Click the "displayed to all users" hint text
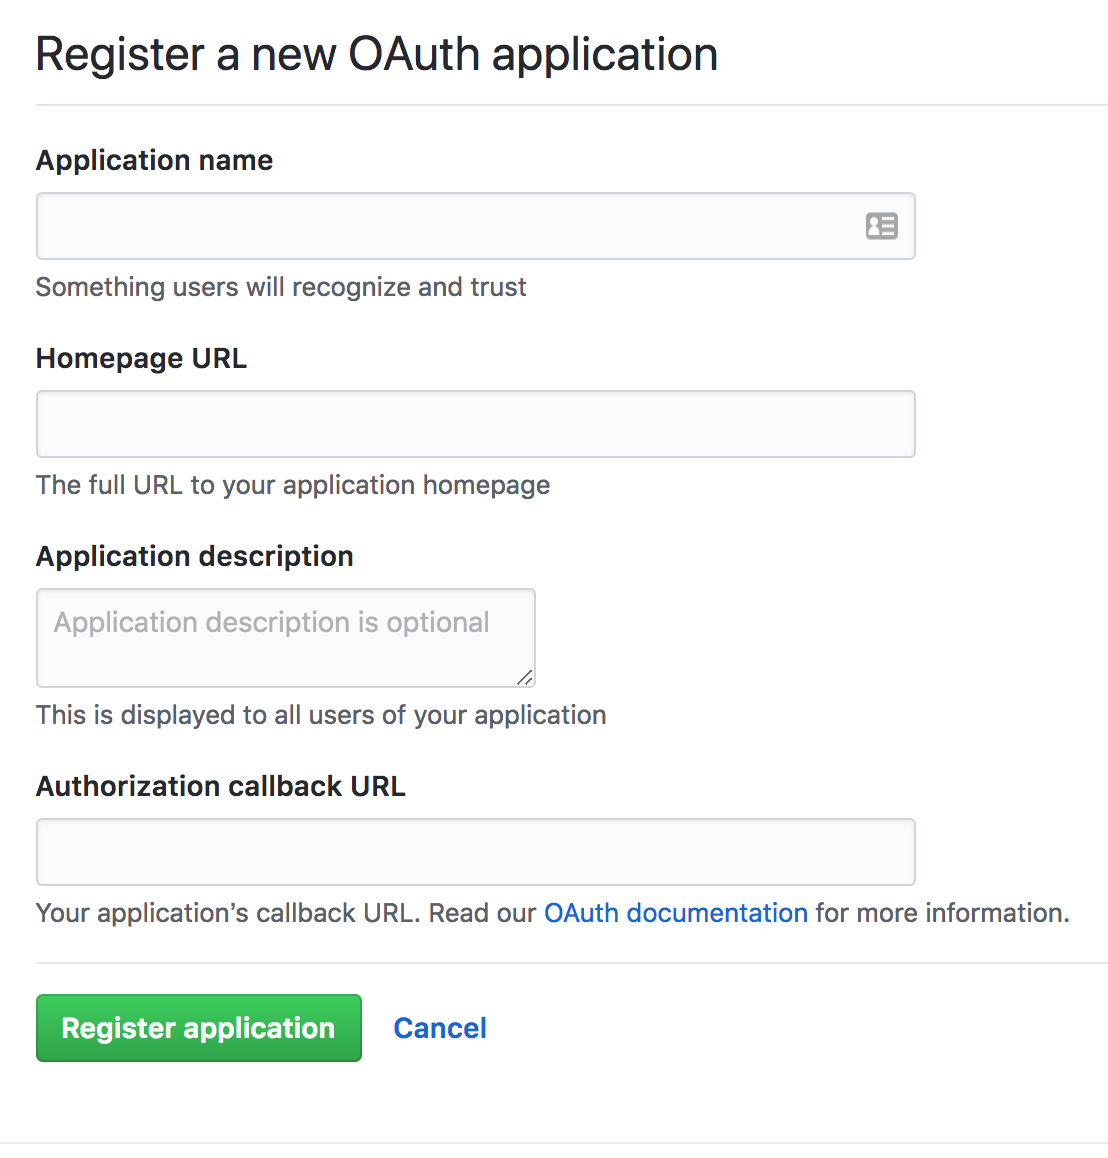The width and height of the screenshot is (1108, 1158). point(321,715)
